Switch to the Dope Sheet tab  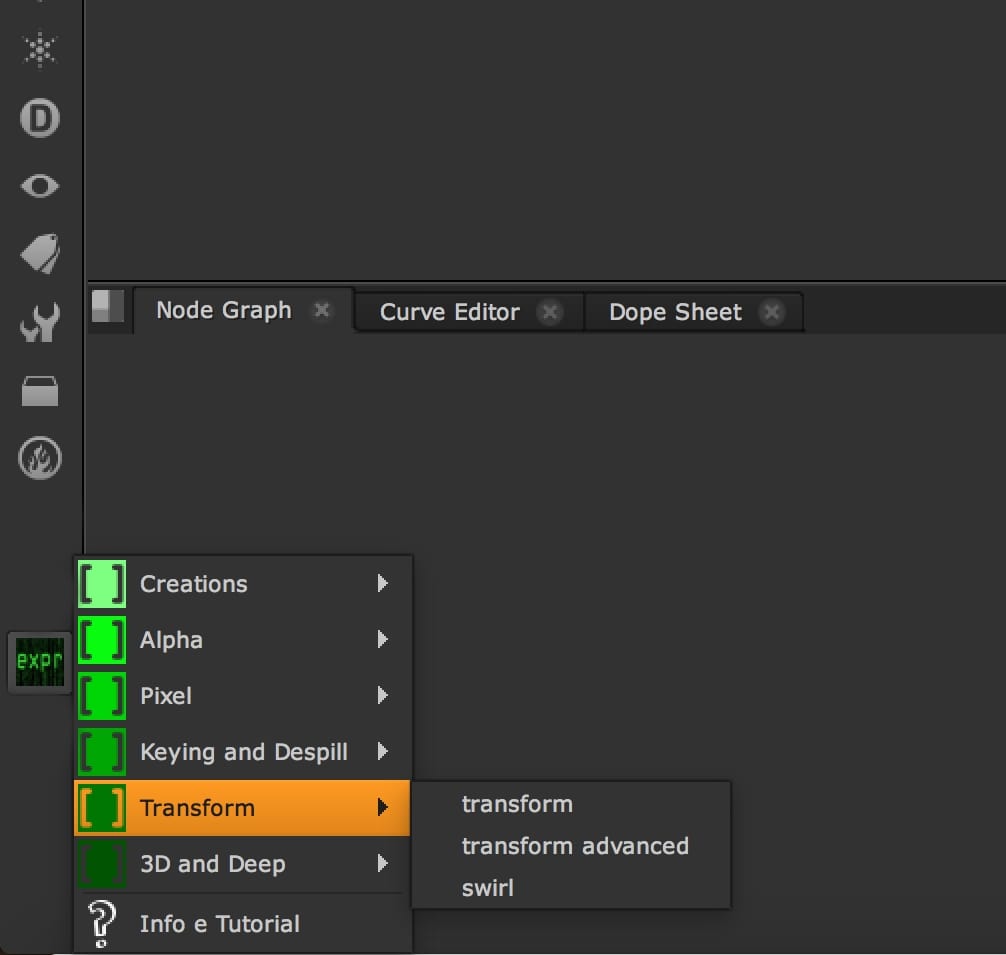tap(675, 312)
